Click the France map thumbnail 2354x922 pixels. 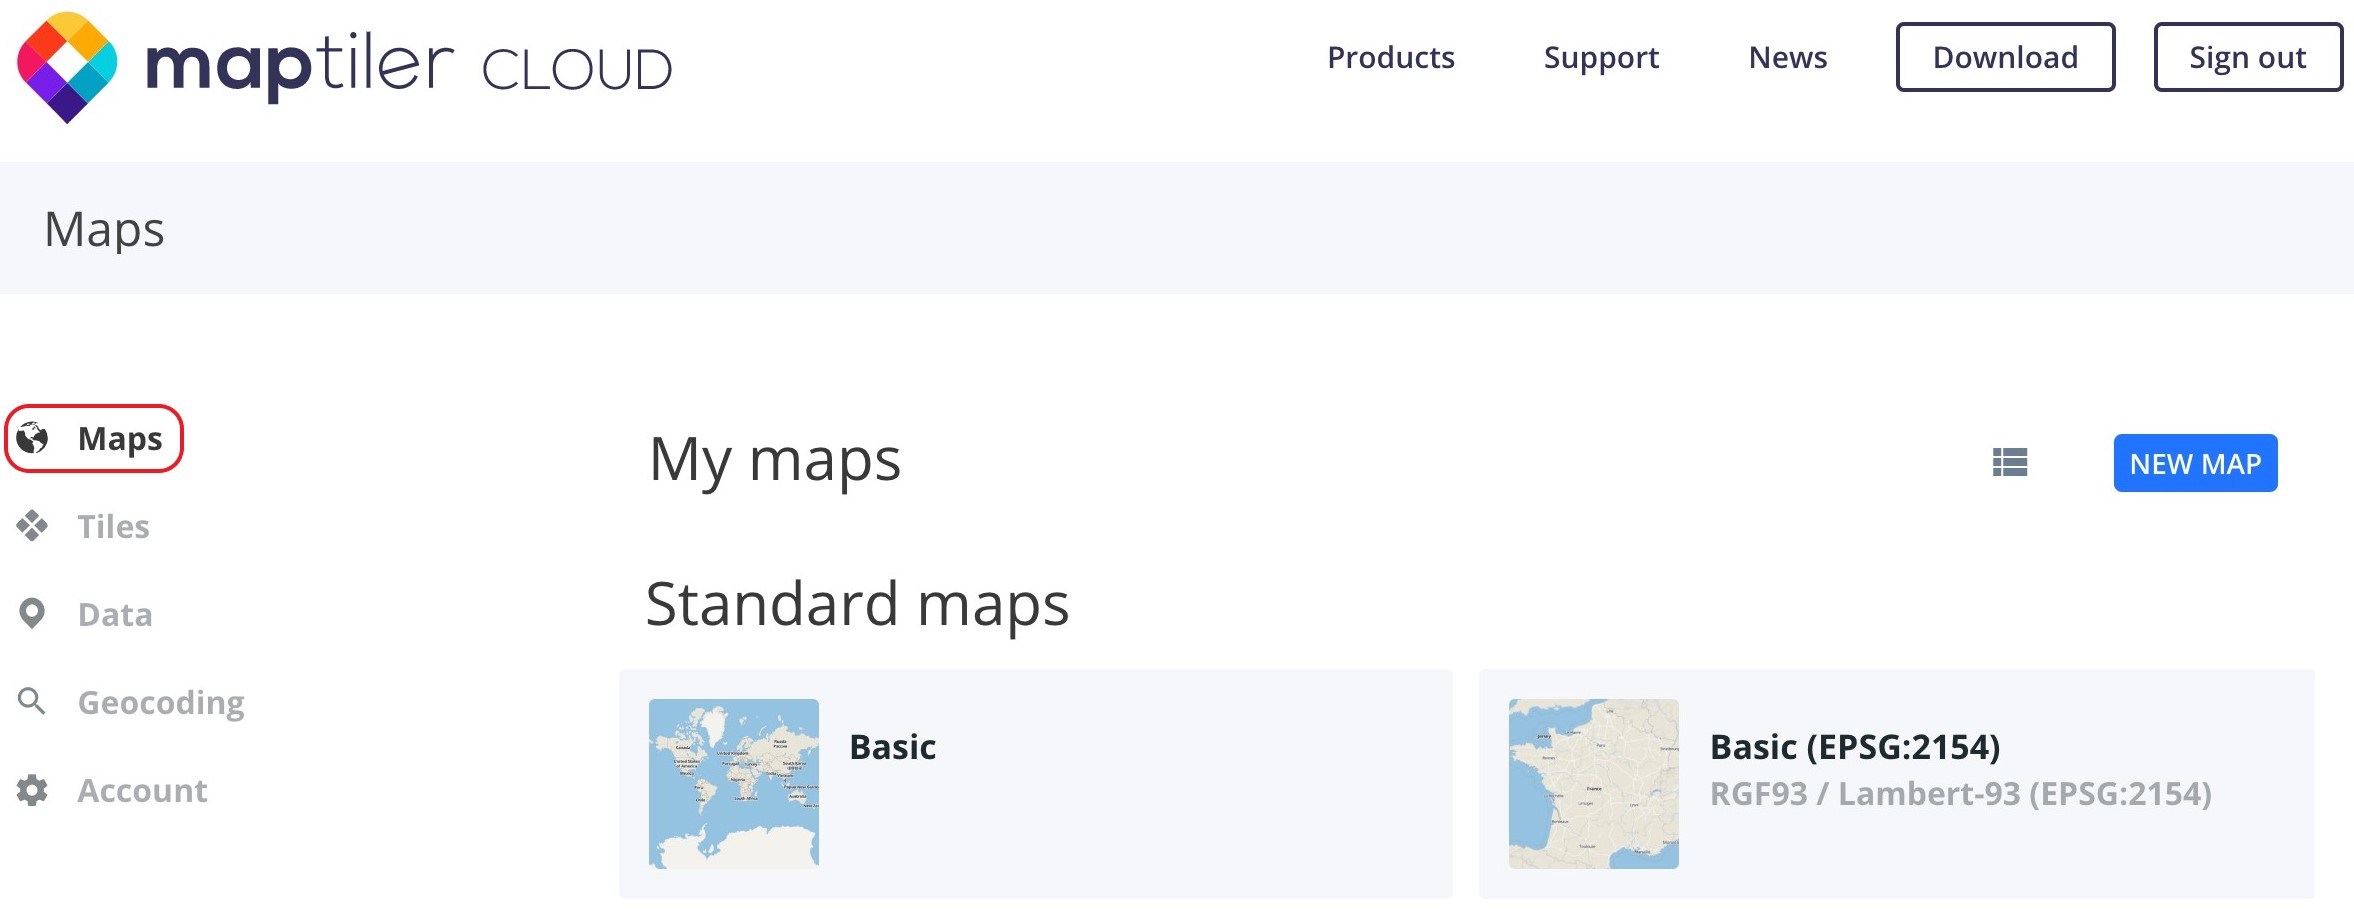1593,782
